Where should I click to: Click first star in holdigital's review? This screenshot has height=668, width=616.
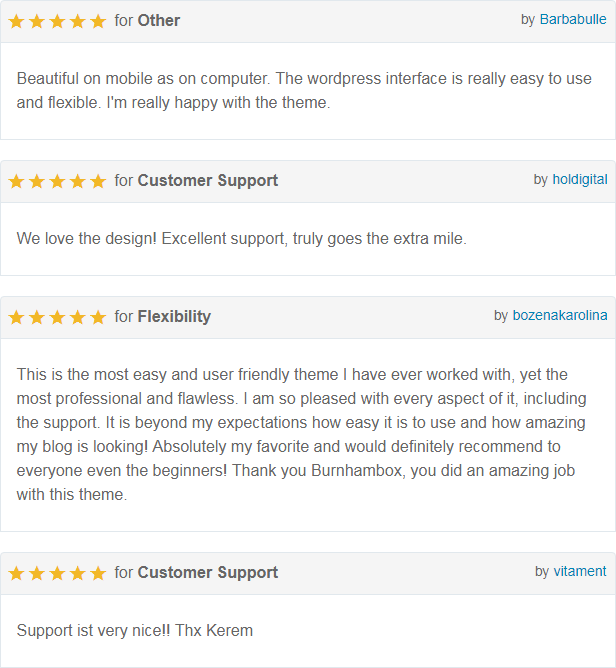[16, 181]
